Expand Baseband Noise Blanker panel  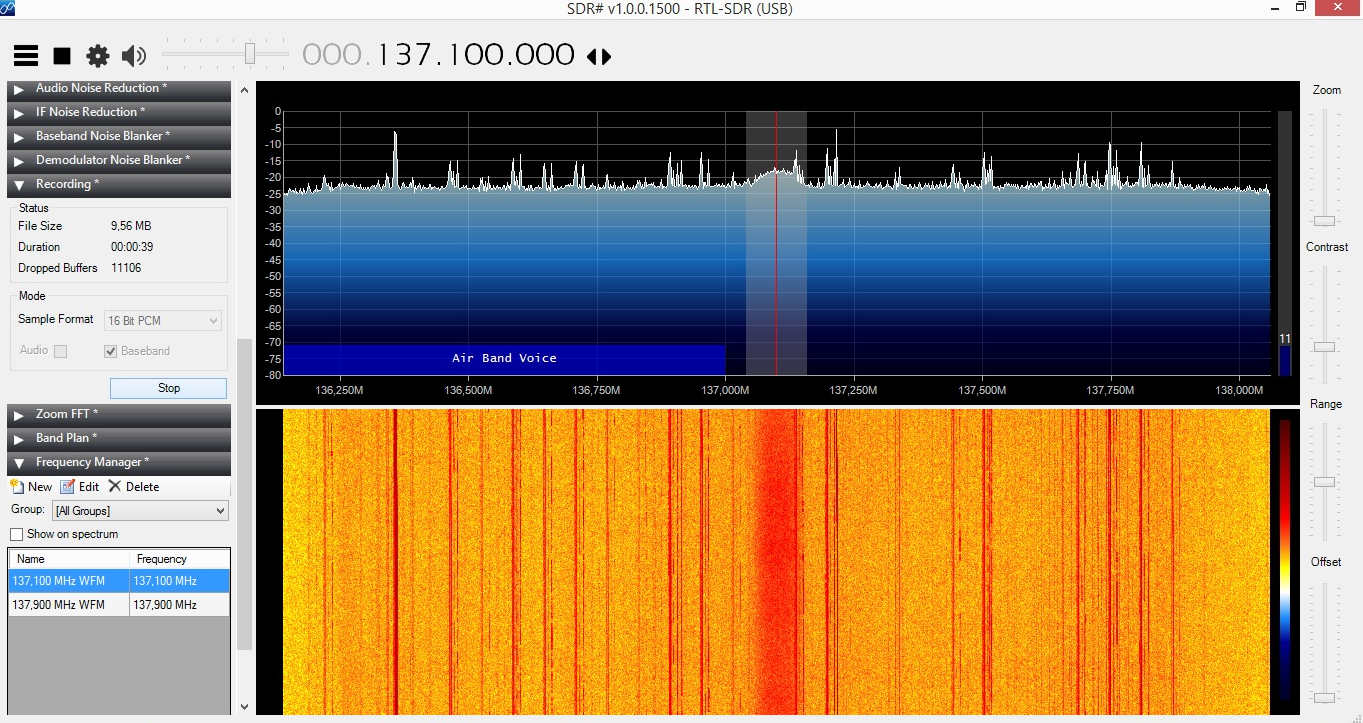119,136
